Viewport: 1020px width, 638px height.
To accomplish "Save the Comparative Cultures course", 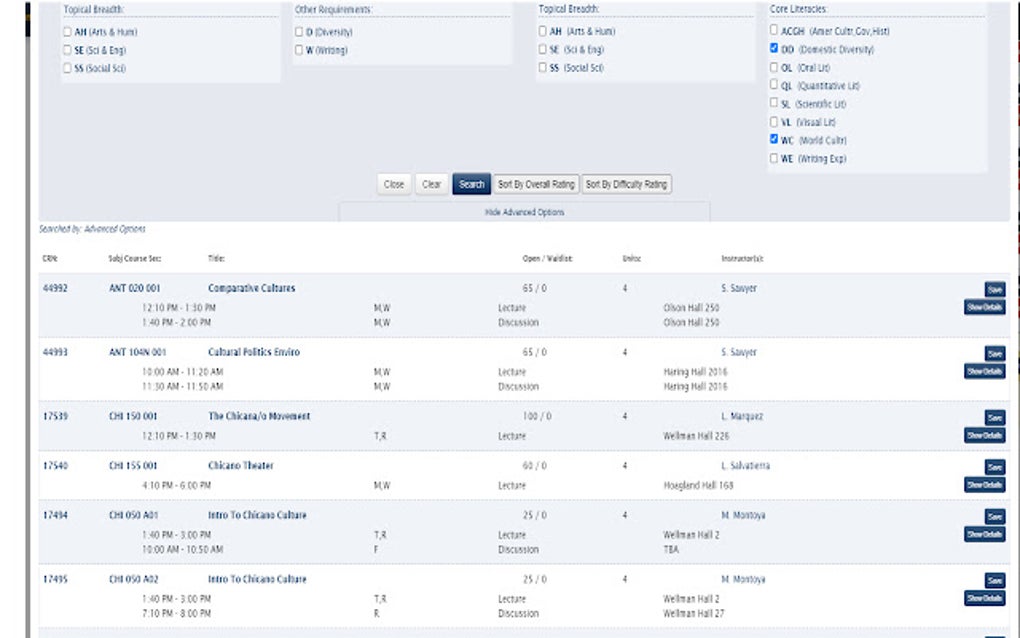I will [995, 289].
